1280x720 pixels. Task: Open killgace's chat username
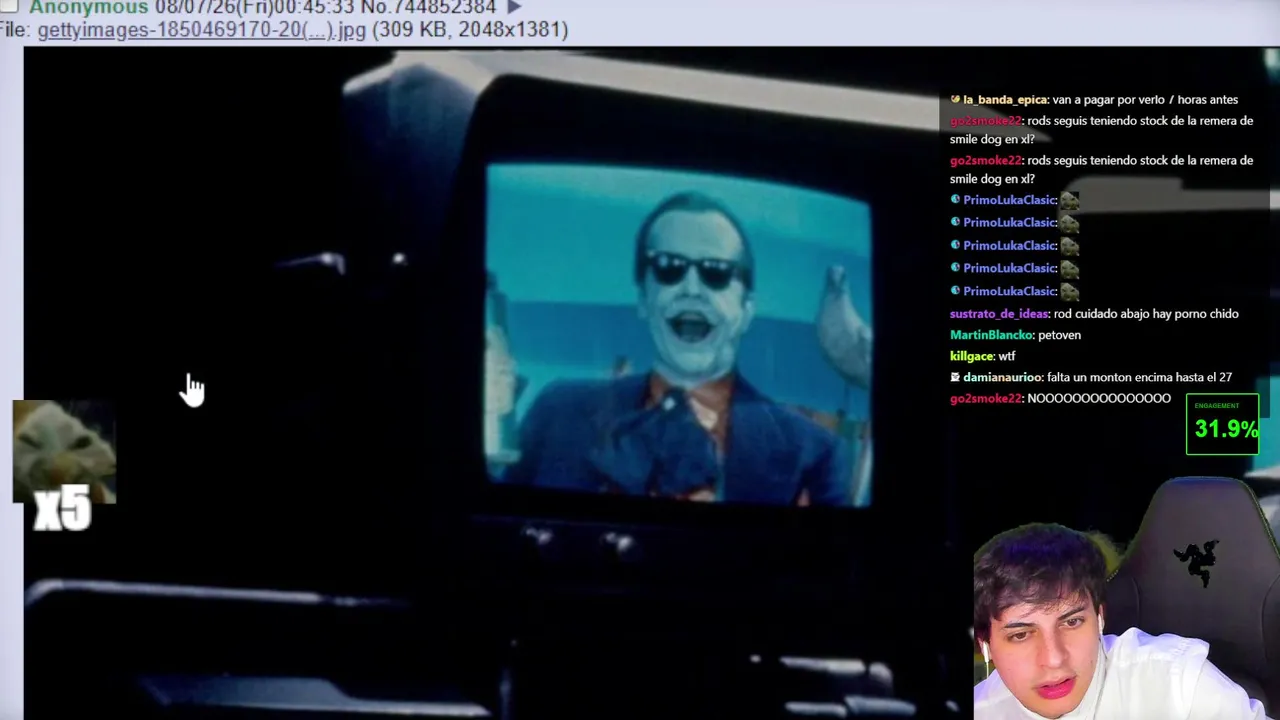(x=971, y=356)
